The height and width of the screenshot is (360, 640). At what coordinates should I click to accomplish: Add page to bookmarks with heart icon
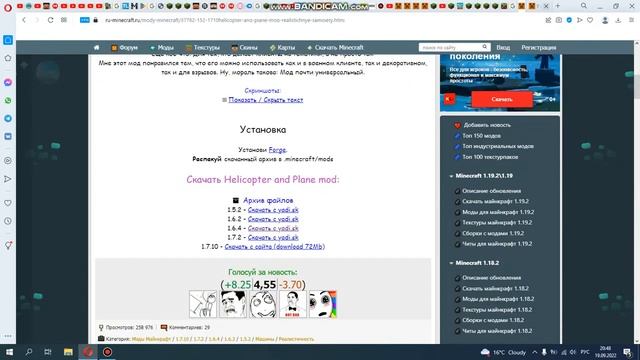tap(590, 20)
